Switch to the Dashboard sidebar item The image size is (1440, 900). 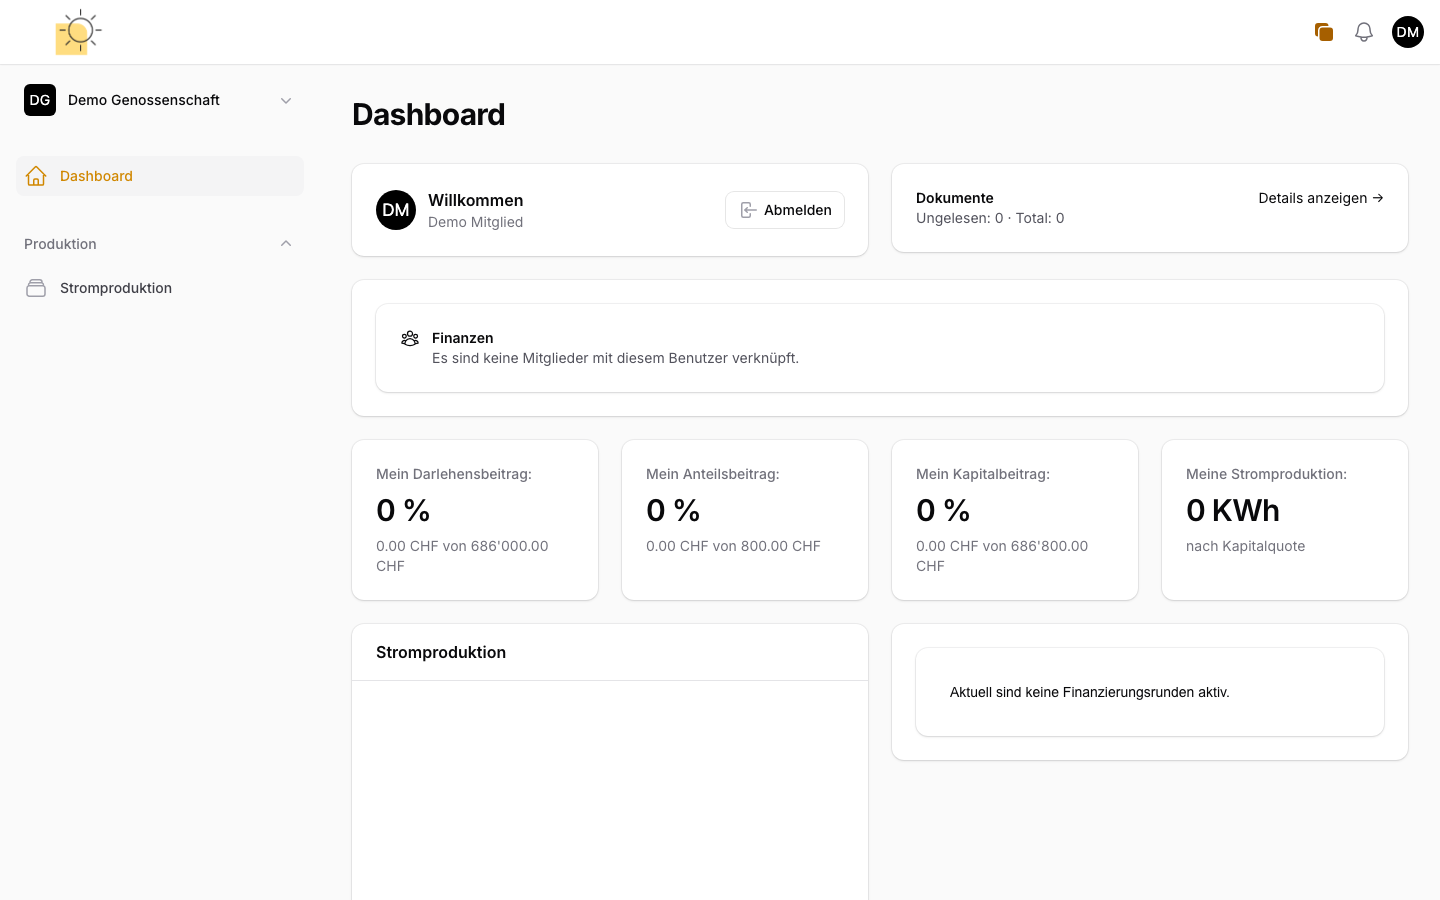click(96, 175)
